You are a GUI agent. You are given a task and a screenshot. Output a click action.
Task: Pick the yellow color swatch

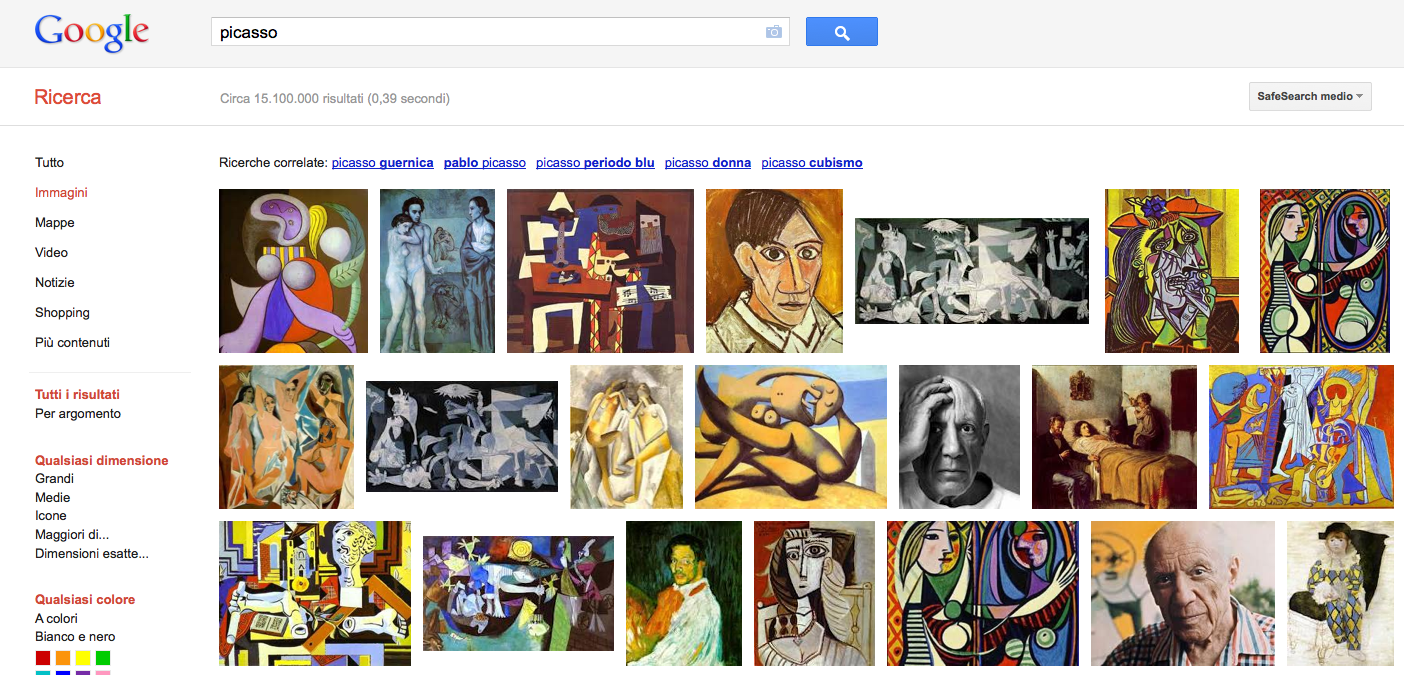83,658
